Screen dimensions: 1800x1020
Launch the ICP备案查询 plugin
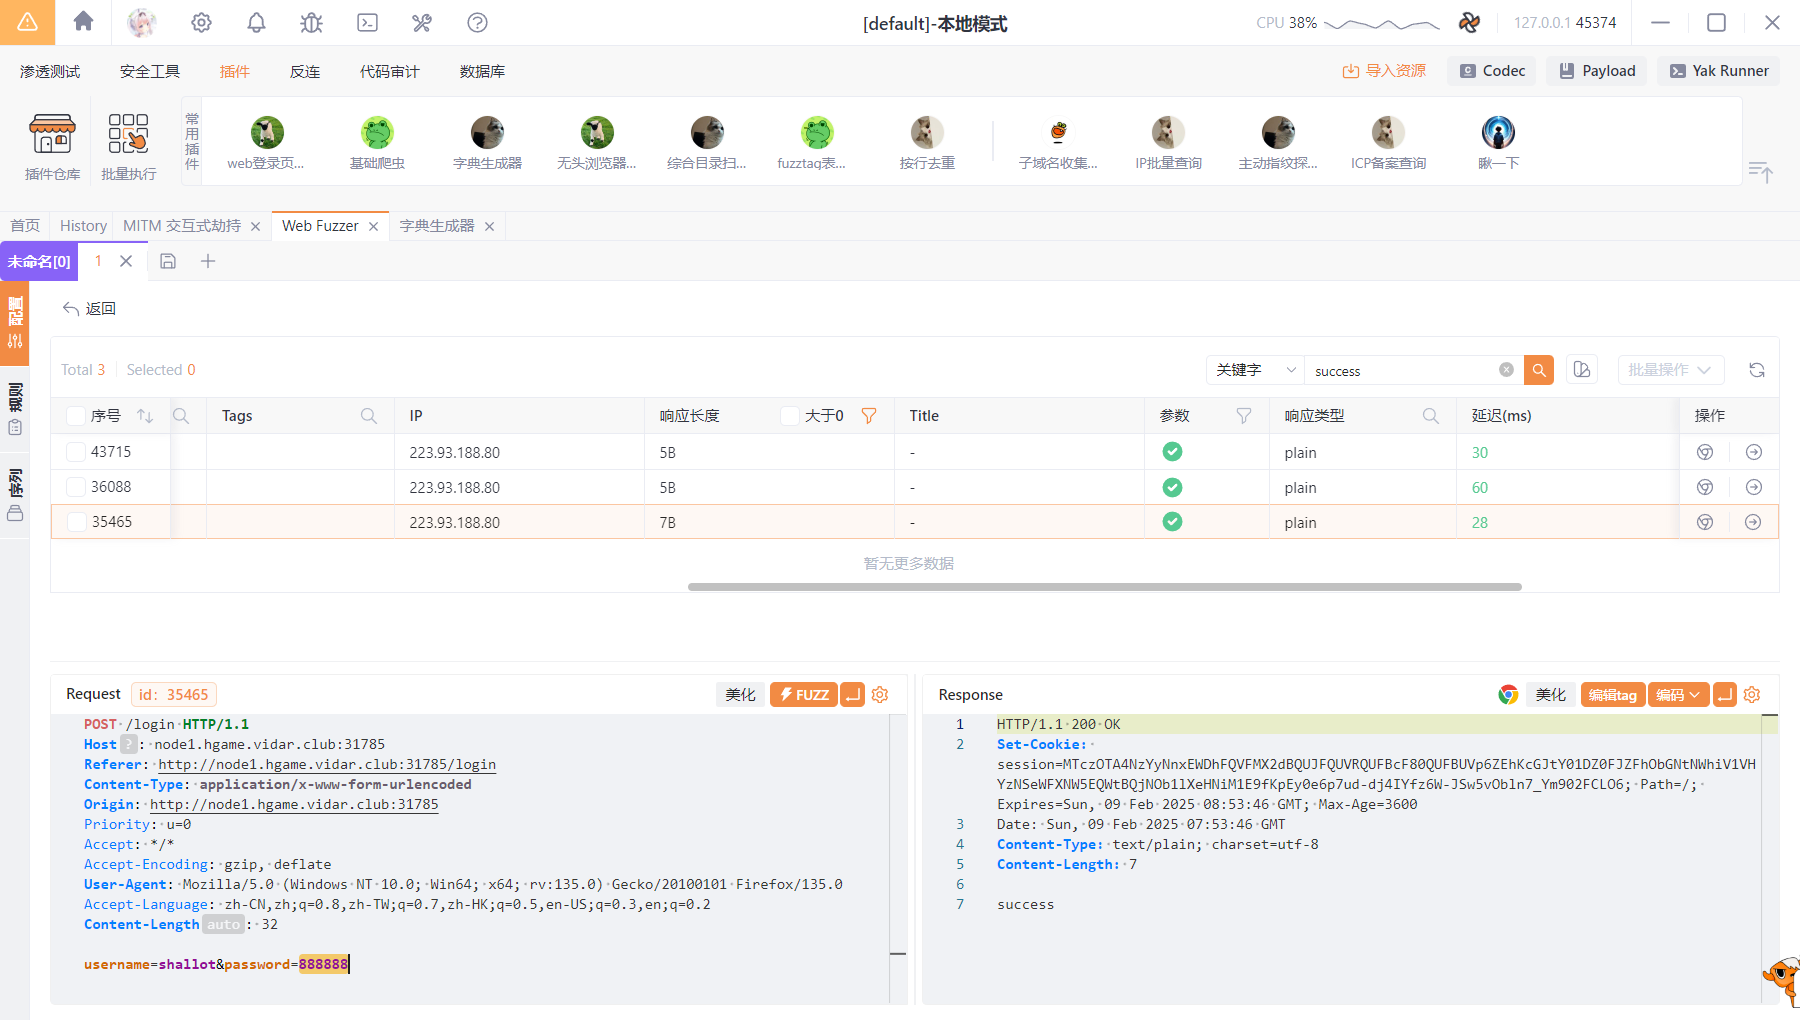tap(1388, 143)
